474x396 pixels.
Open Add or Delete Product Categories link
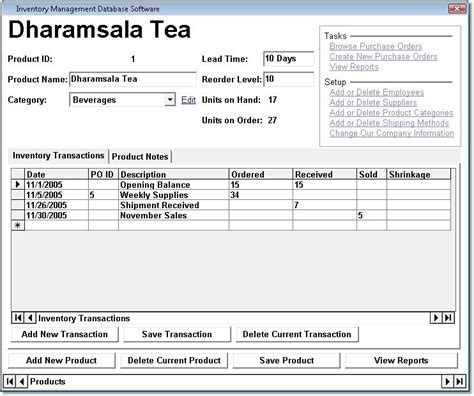pyautogui.click(x=391, y=113)
